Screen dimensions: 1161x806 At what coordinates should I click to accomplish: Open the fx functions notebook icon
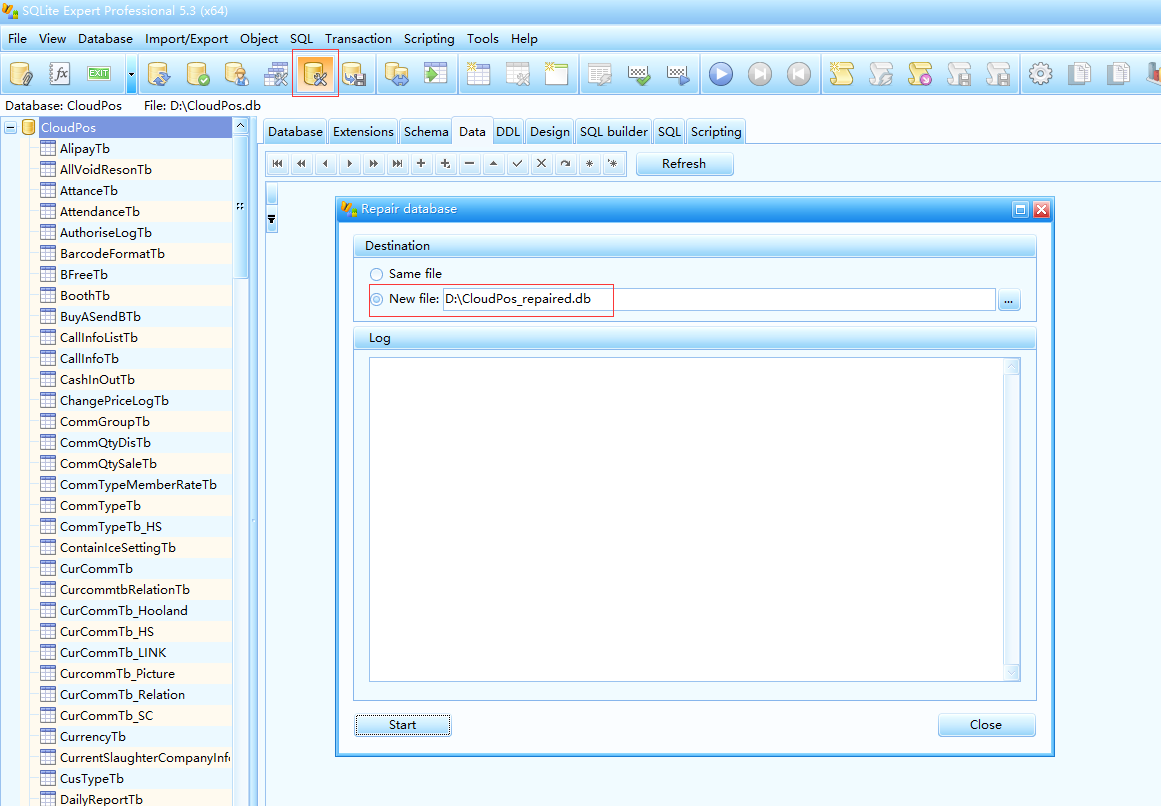click(59, 74)
